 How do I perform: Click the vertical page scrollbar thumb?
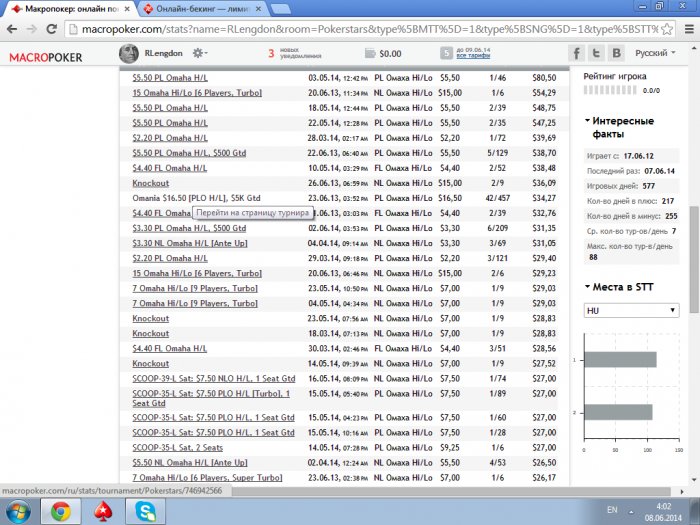click(694, 260)
